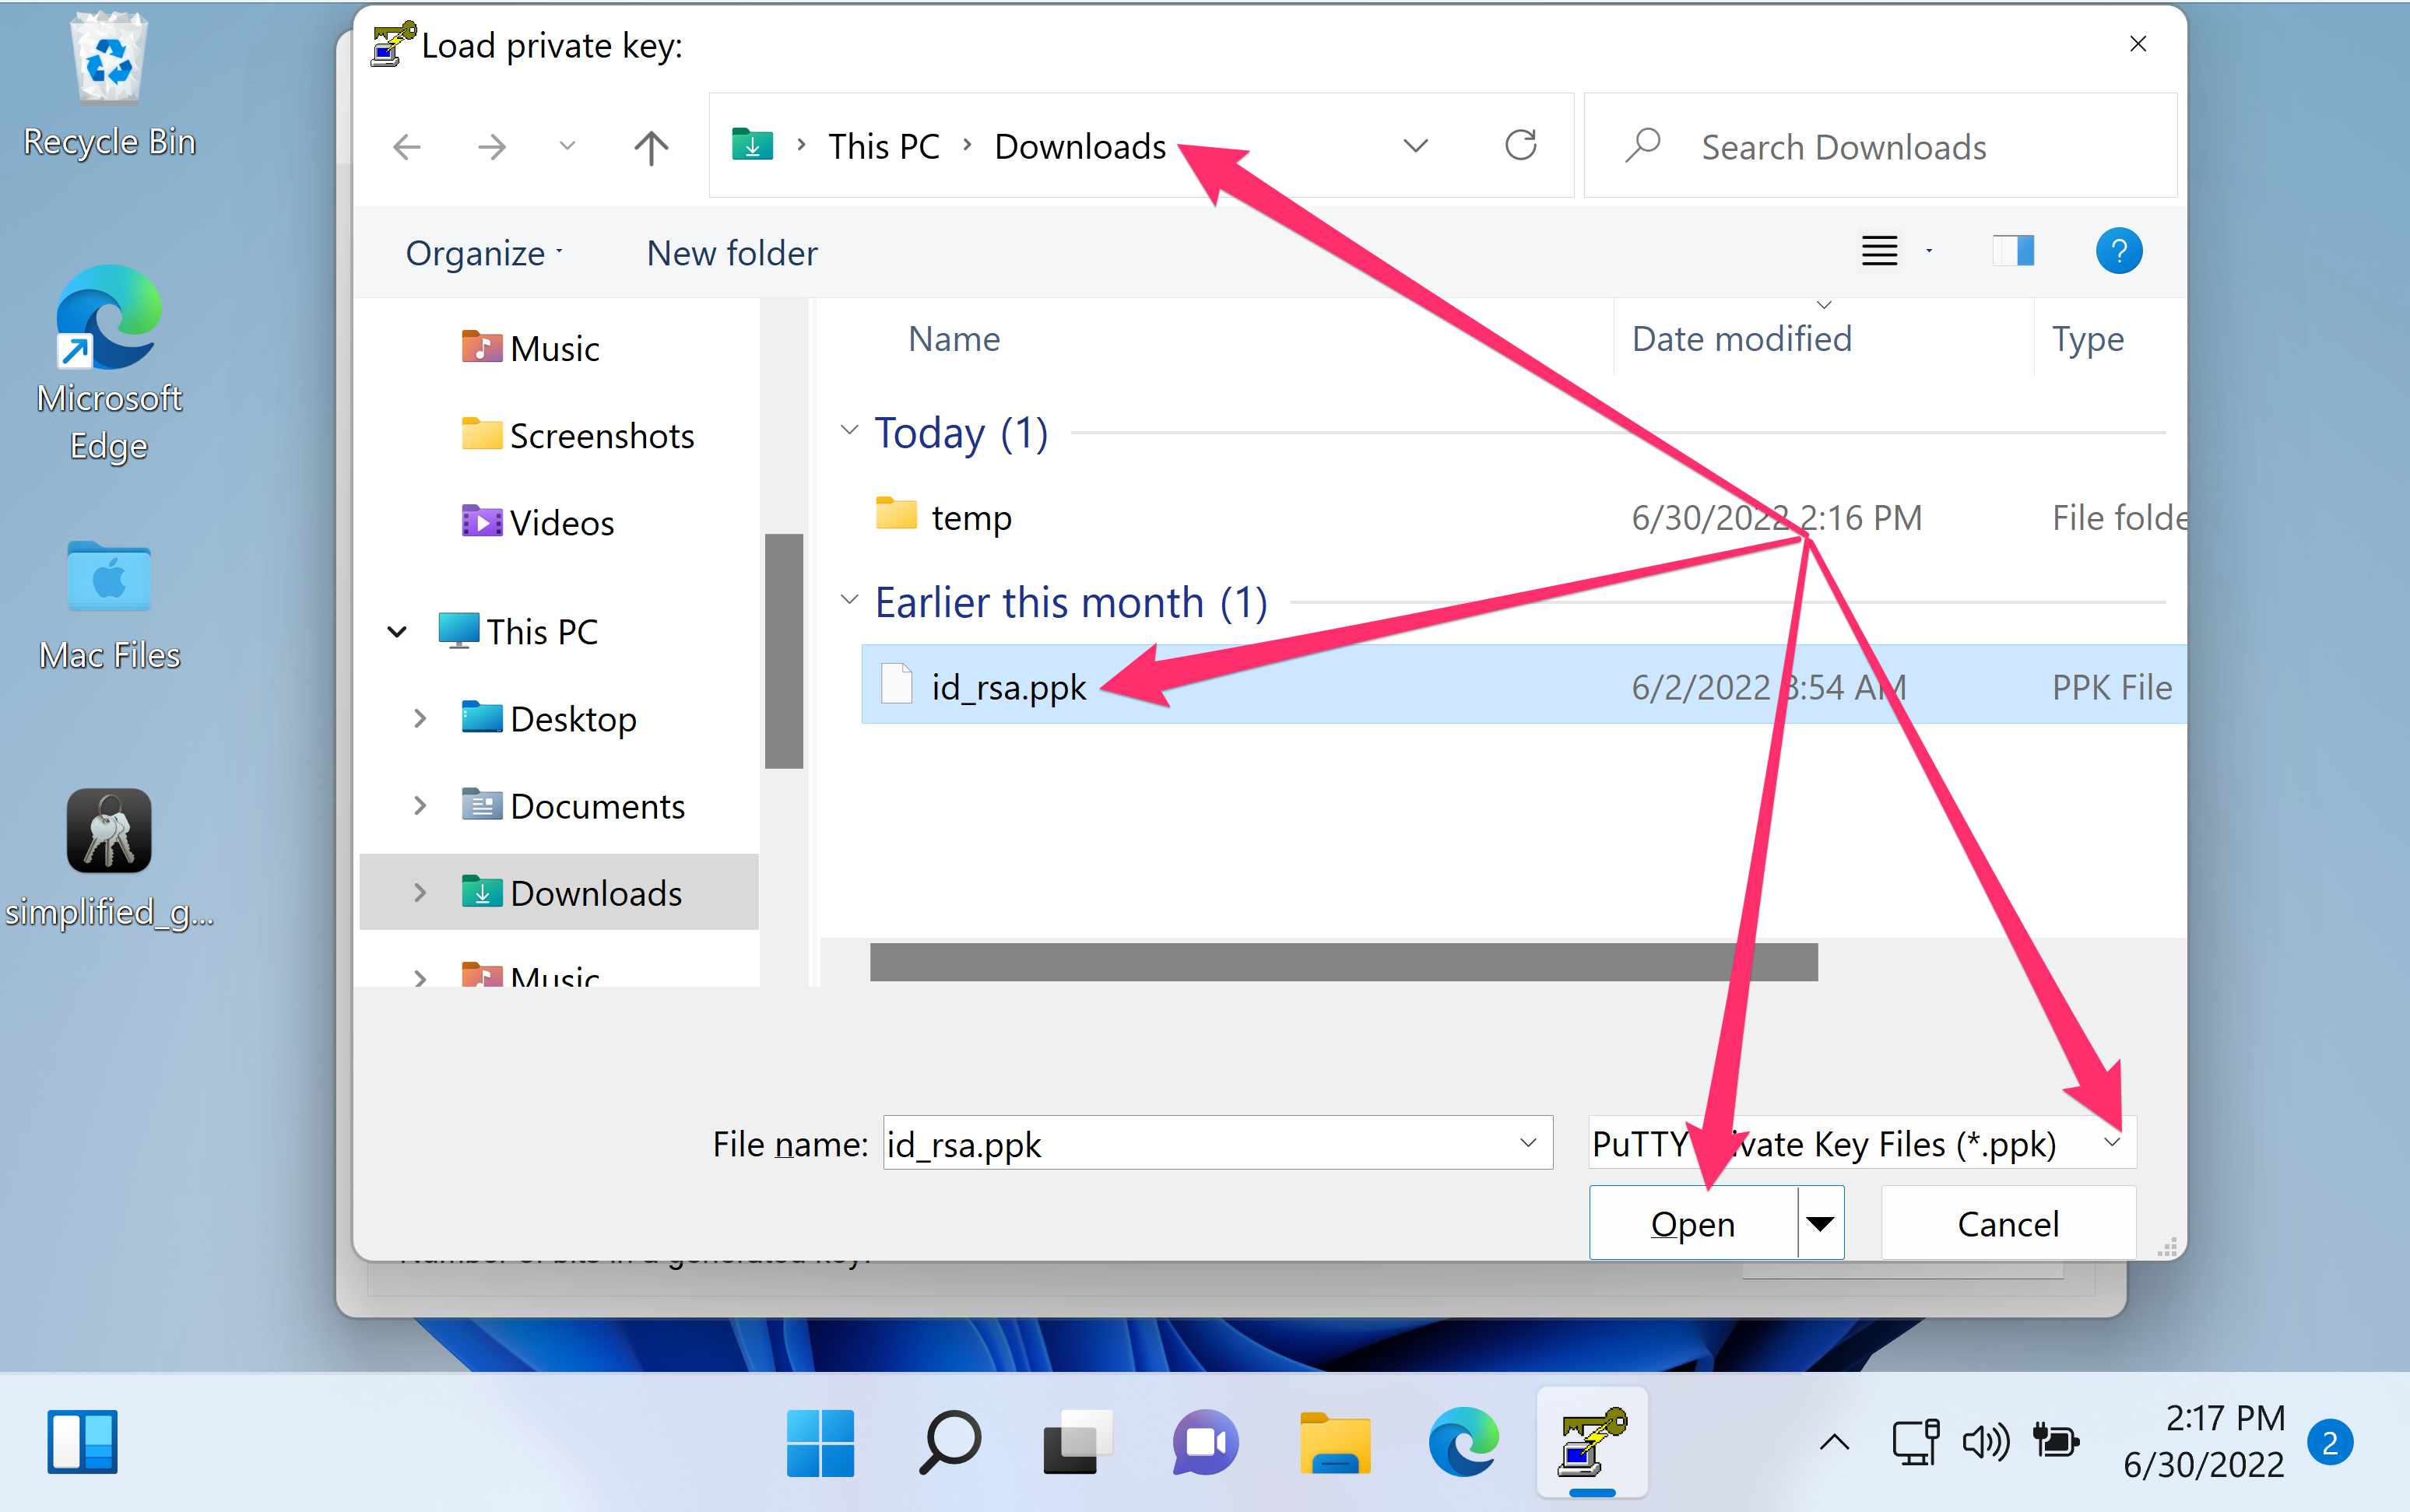
Task: Open Microsoft Edge from taskbar
Action: [1463, 1442]
